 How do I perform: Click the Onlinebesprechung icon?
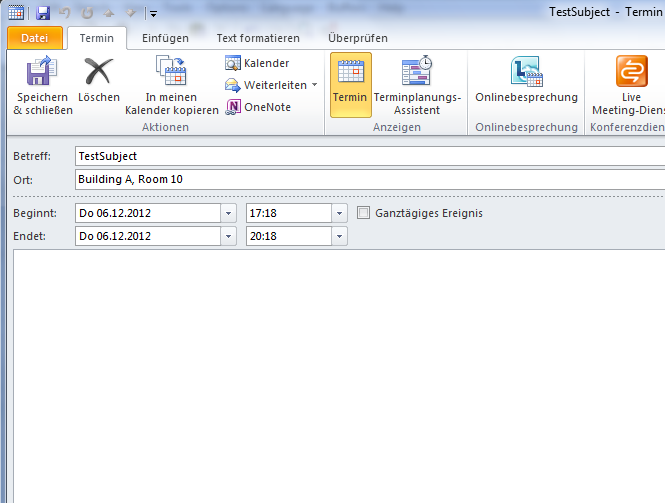526,73
